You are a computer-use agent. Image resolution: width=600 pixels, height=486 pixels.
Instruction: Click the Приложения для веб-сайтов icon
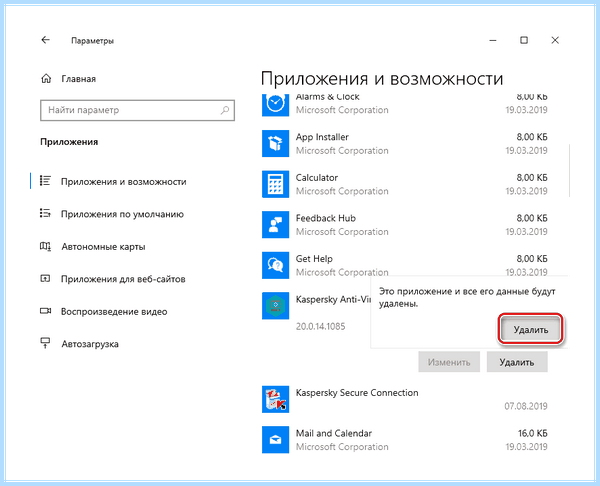(45, 279)
